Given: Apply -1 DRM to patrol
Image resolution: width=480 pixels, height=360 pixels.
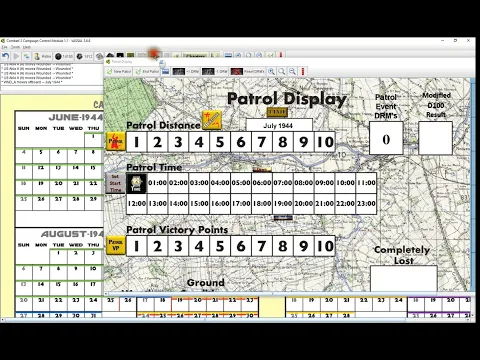Looking at the screenshot, I should (x=215, y=71).
